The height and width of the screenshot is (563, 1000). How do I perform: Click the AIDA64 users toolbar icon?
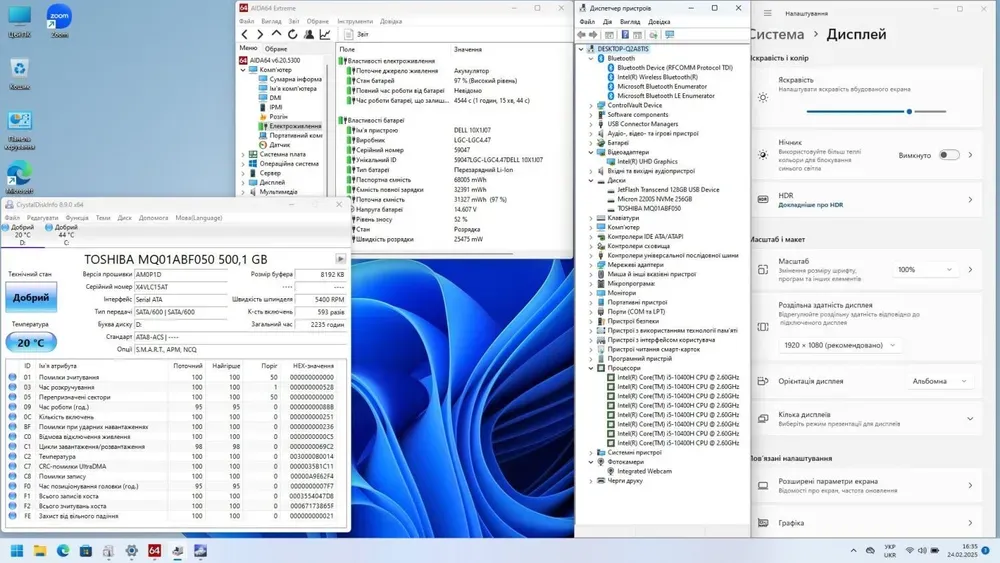309,34
